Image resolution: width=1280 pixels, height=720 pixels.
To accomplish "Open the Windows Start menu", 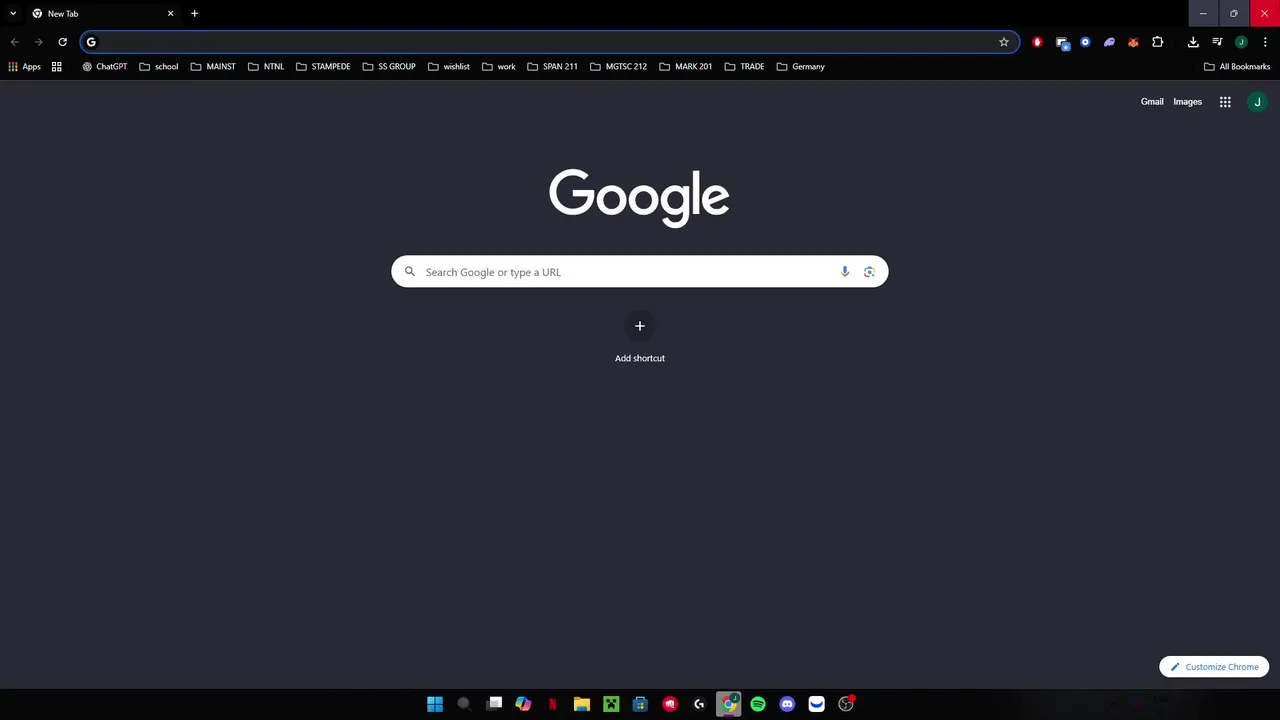I will click(x=435, y=704).
